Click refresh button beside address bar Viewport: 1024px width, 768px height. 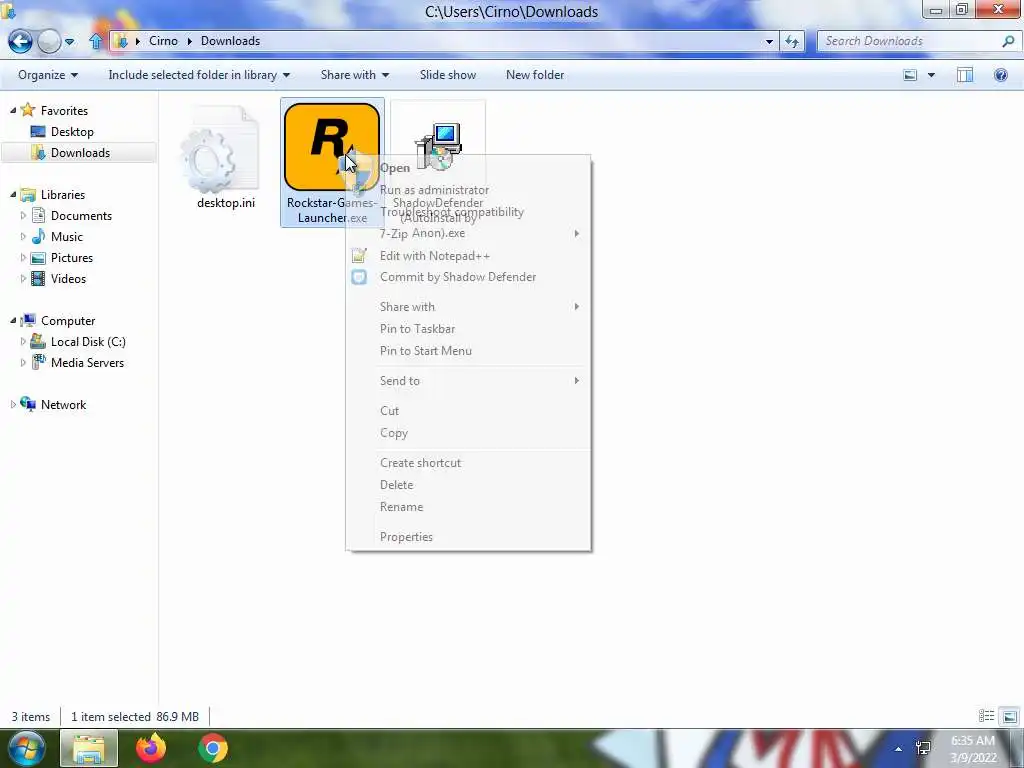792,41
